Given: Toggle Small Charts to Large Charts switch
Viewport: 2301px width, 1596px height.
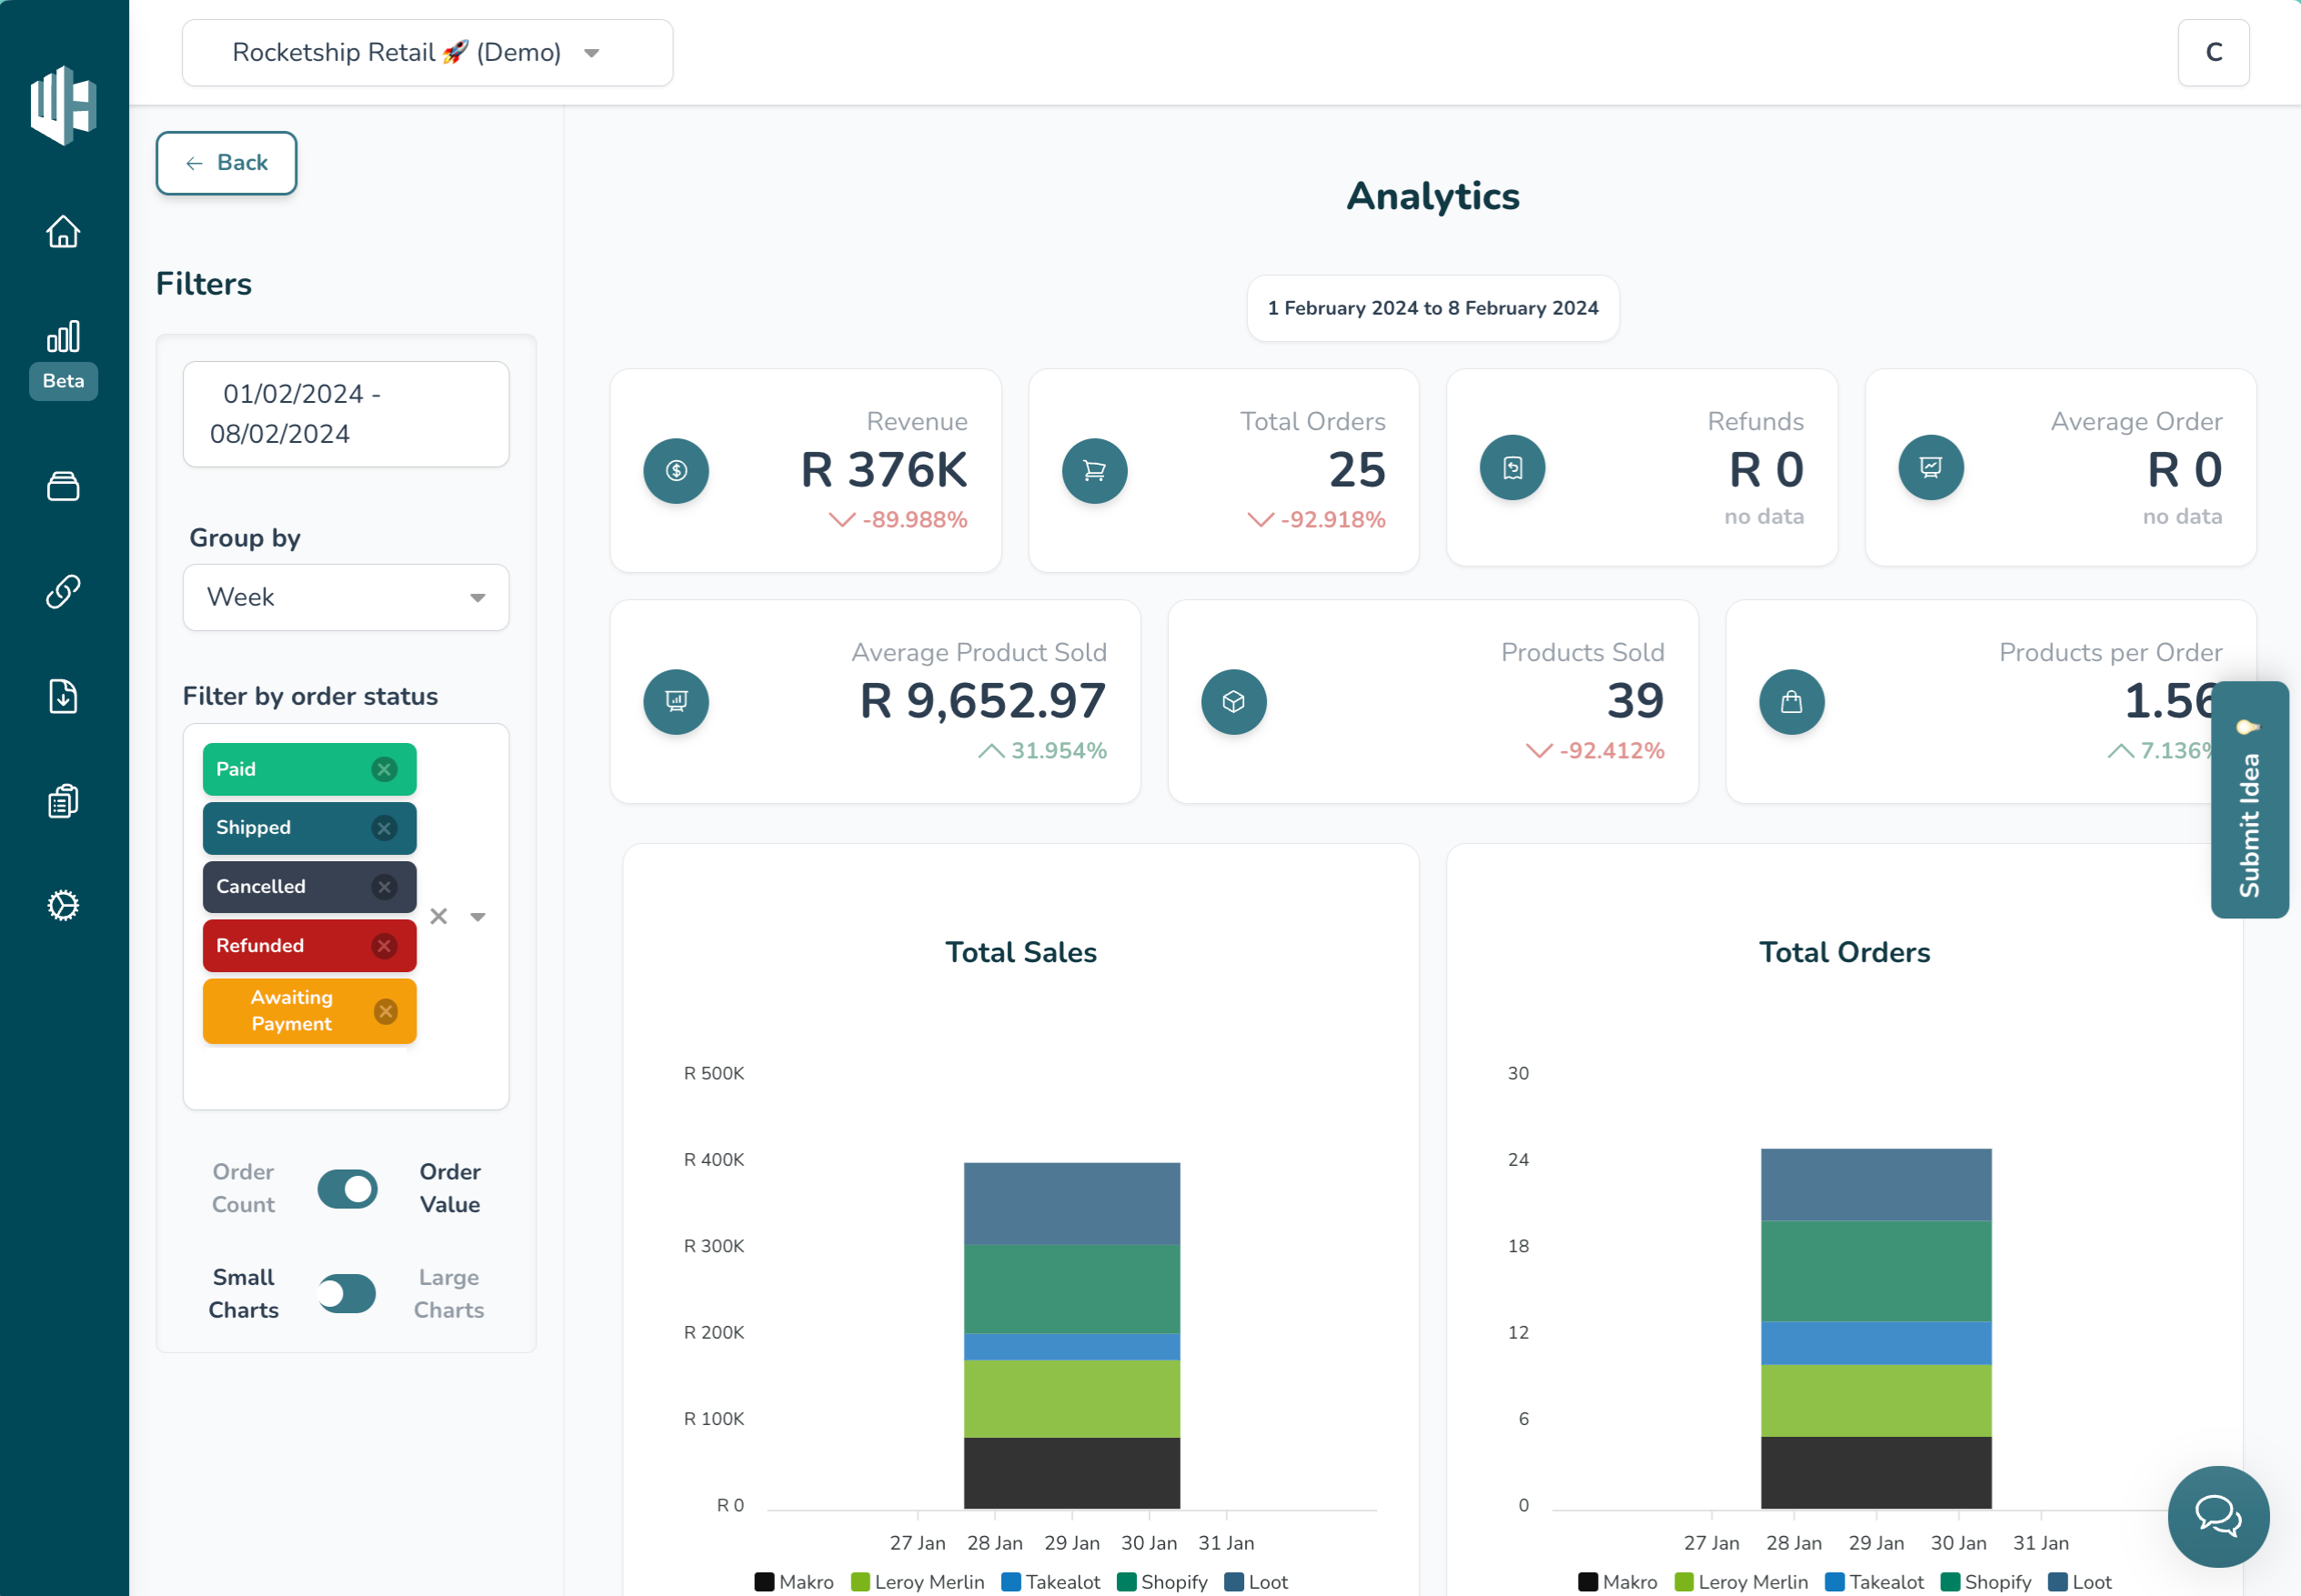Looking at the screenshot, I should 347,1293.
